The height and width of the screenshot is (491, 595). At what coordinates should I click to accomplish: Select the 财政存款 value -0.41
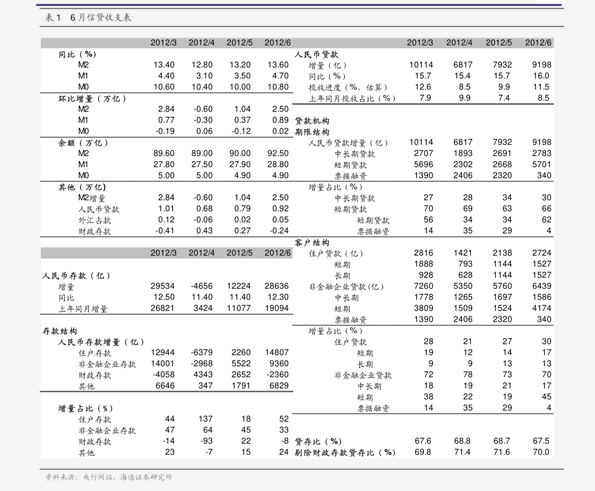tap(165, 231)
